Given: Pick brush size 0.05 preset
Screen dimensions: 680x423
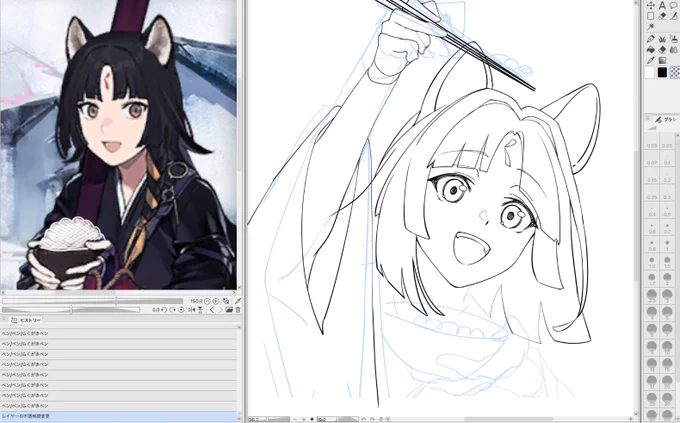Looking at the screenshot, I should click(667, 141).
